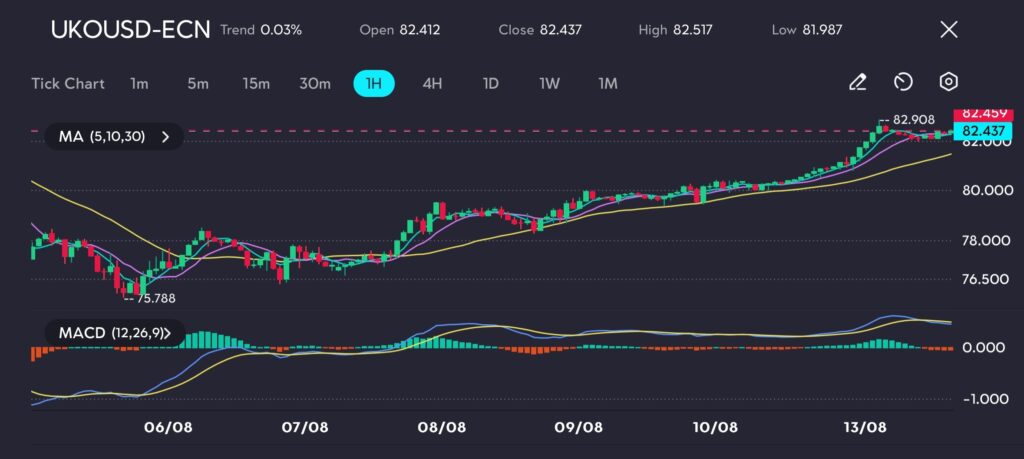Click the red 82.459 price label
The image size is (1024, 459).
point(979,115)
